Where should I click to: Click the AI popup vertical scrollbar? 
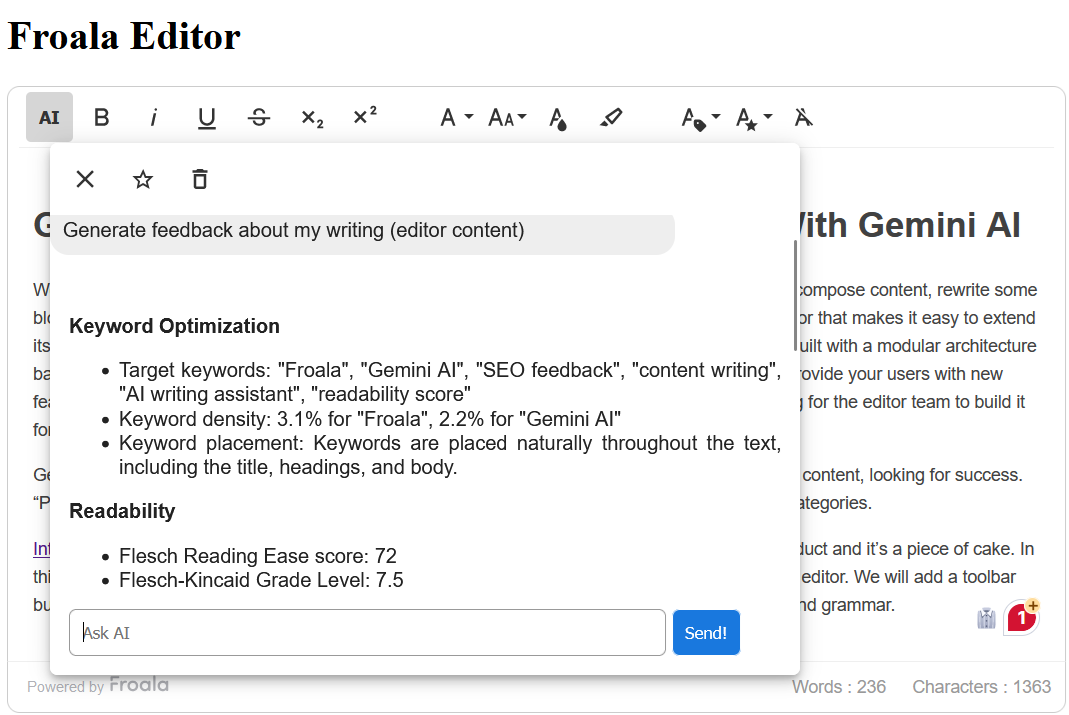(795, 296)
